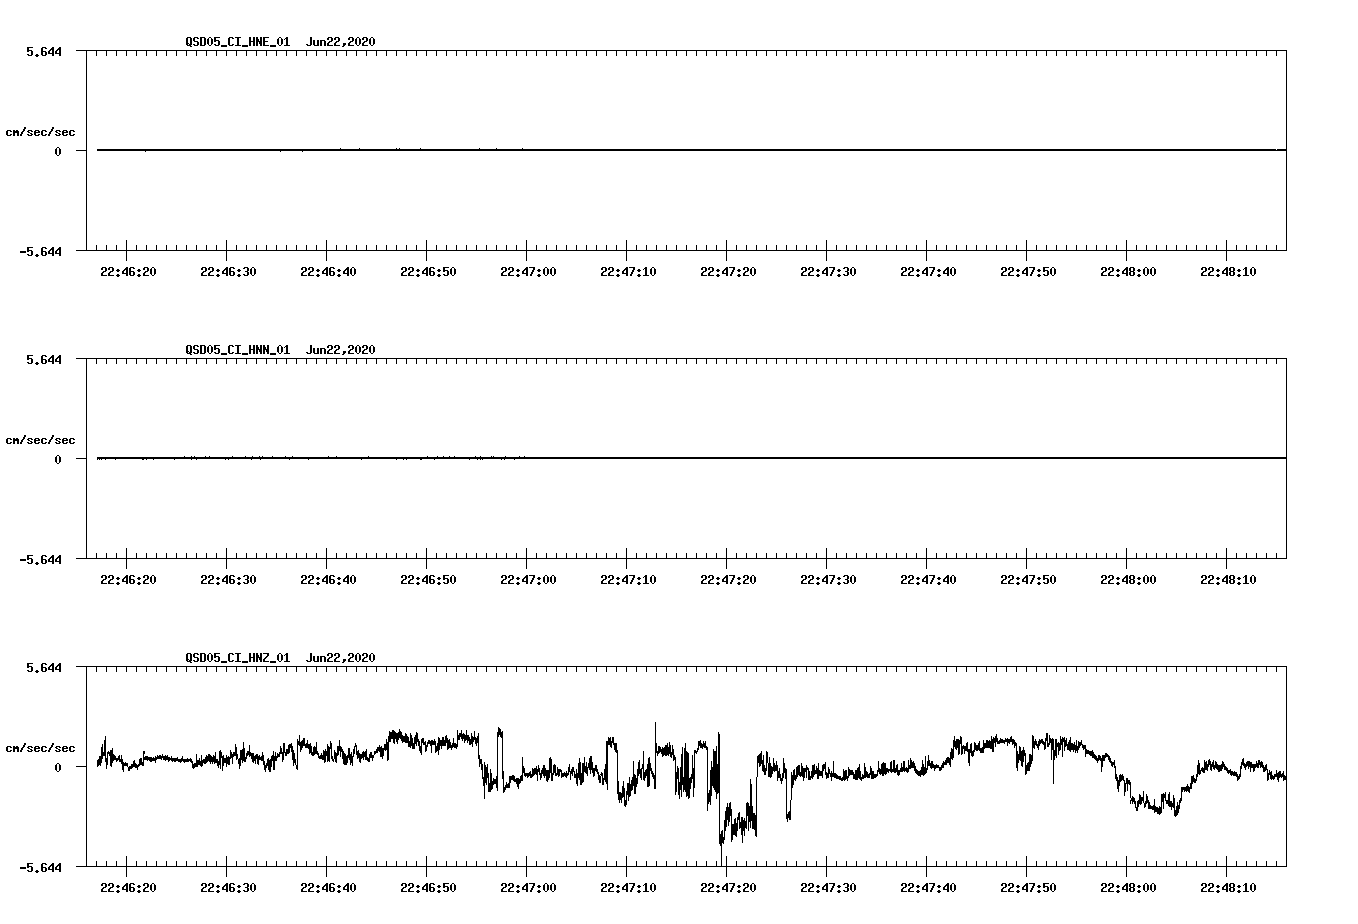The height and width of the screenshot is (924, 1358).
Task: Click 22:46:20 time label under HNE plot
Action: pos(128,271)
